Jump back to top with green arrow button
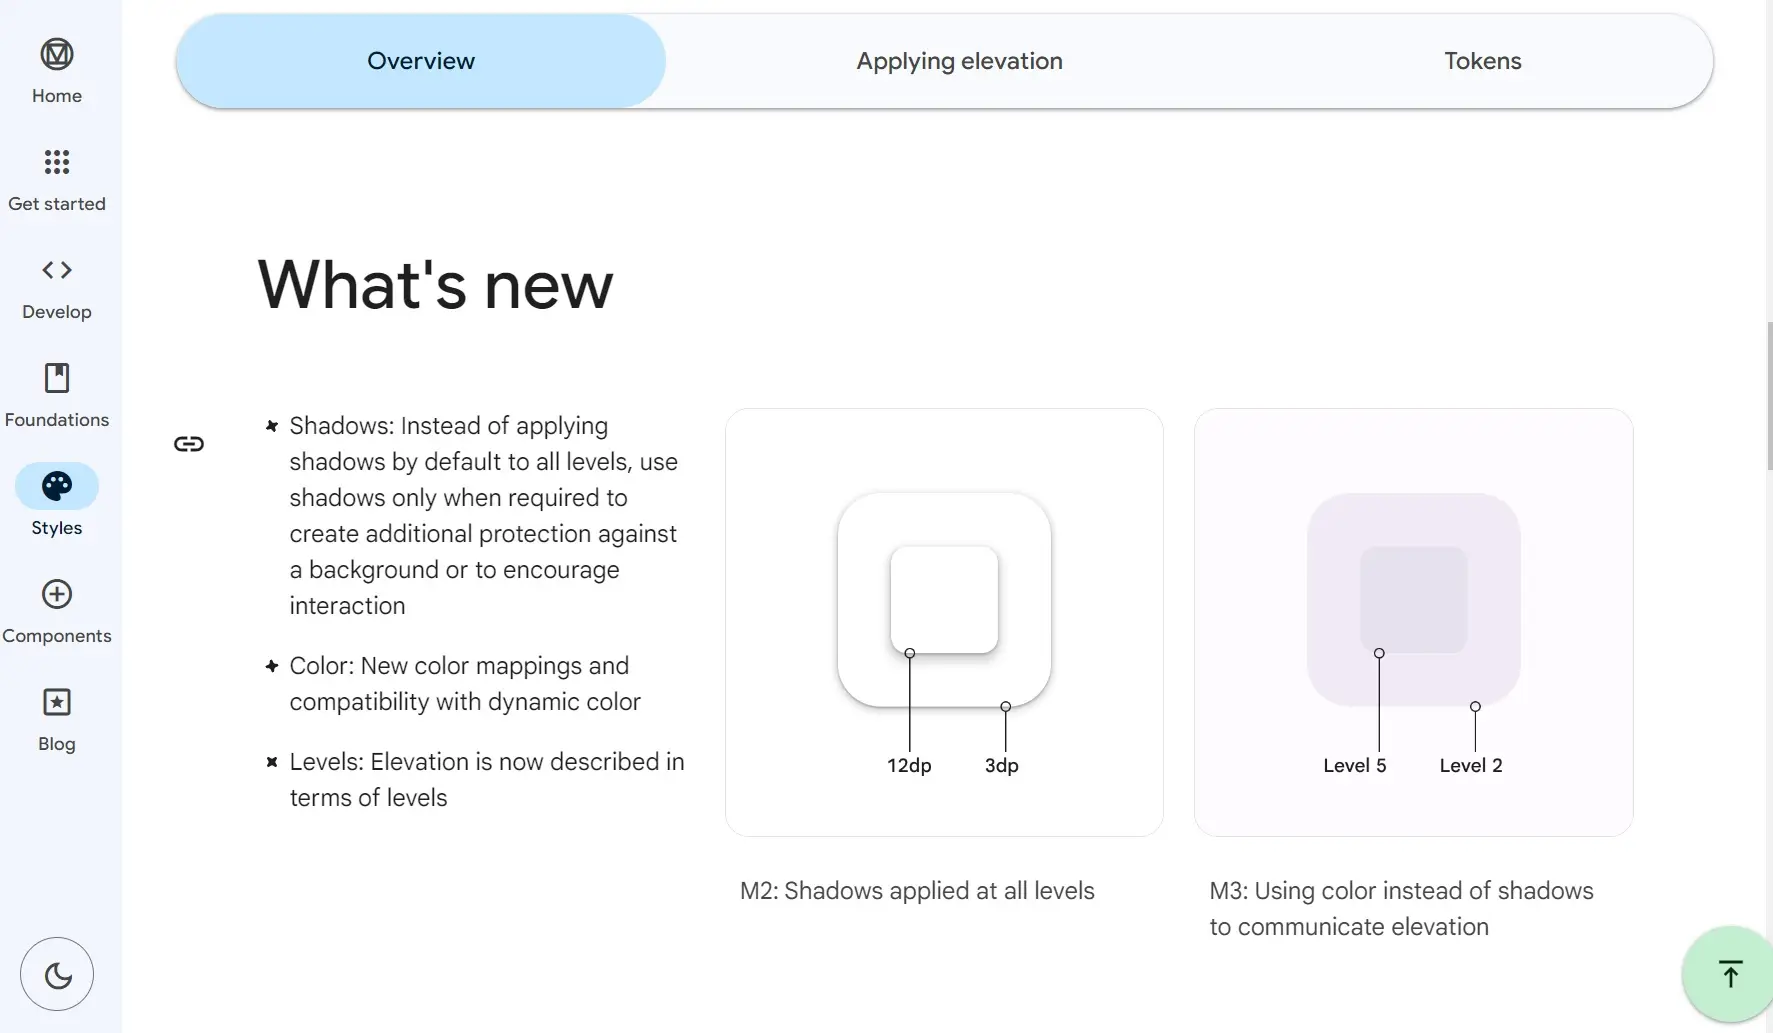The height and width of the screenshot is (1033, 1773). [1729, 974]
